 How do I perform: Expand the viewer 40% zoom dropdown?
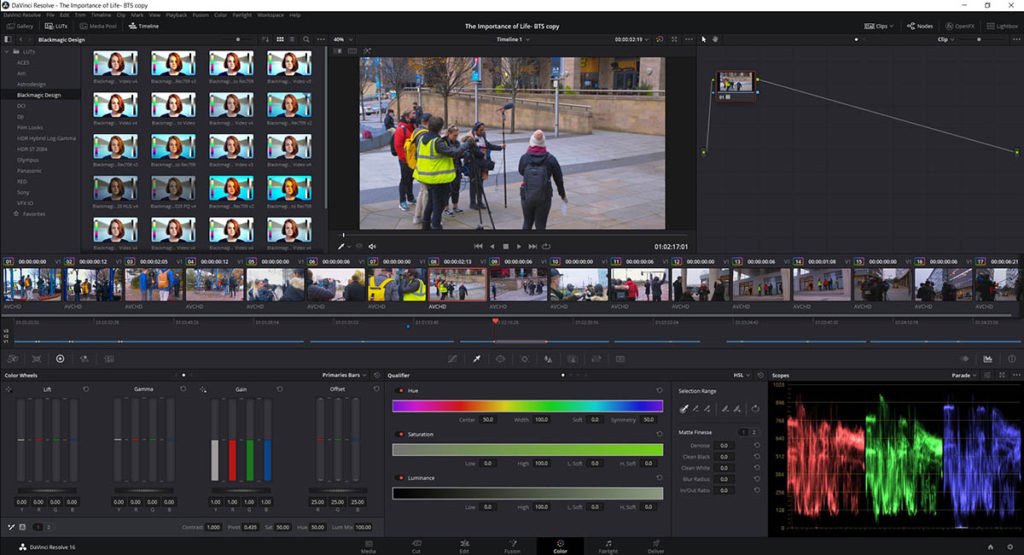coord(342,39)
